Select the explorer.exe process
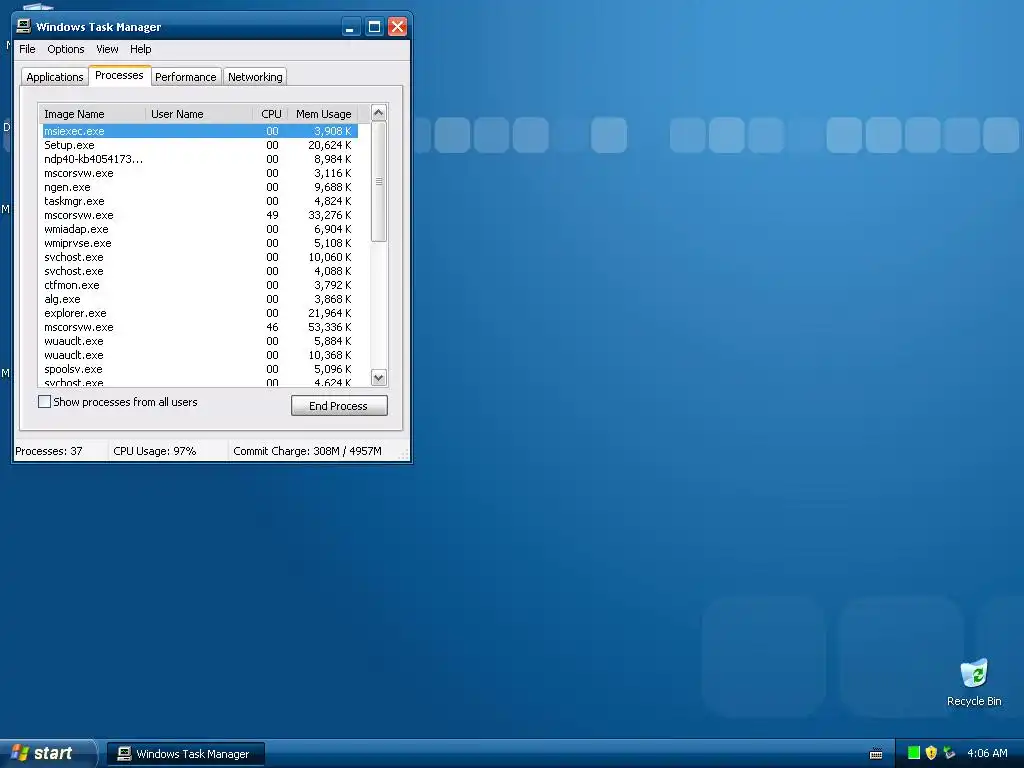This screenshot has height=768, width=1024. pyautogui.click(x=200, y=313)
